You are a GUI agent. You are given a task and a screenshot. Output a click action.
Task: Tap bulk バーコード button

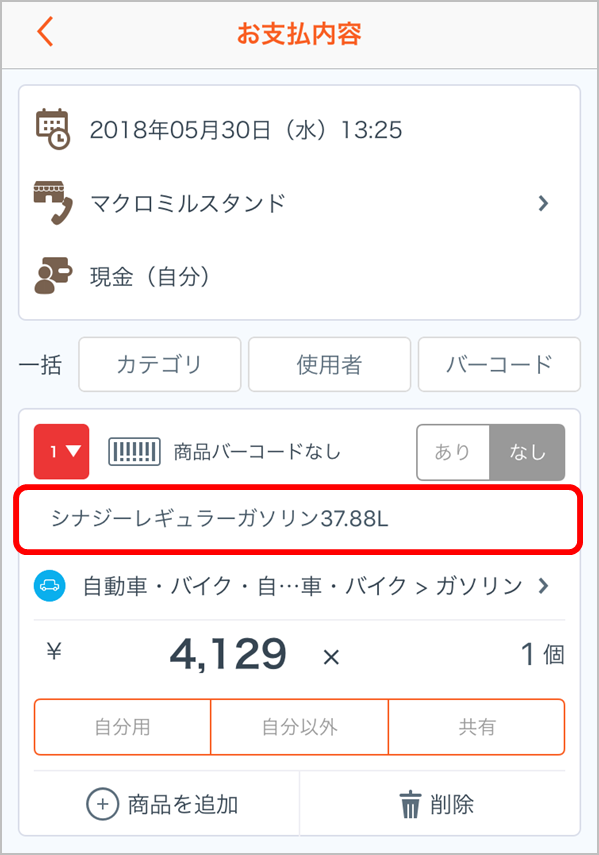499,364
